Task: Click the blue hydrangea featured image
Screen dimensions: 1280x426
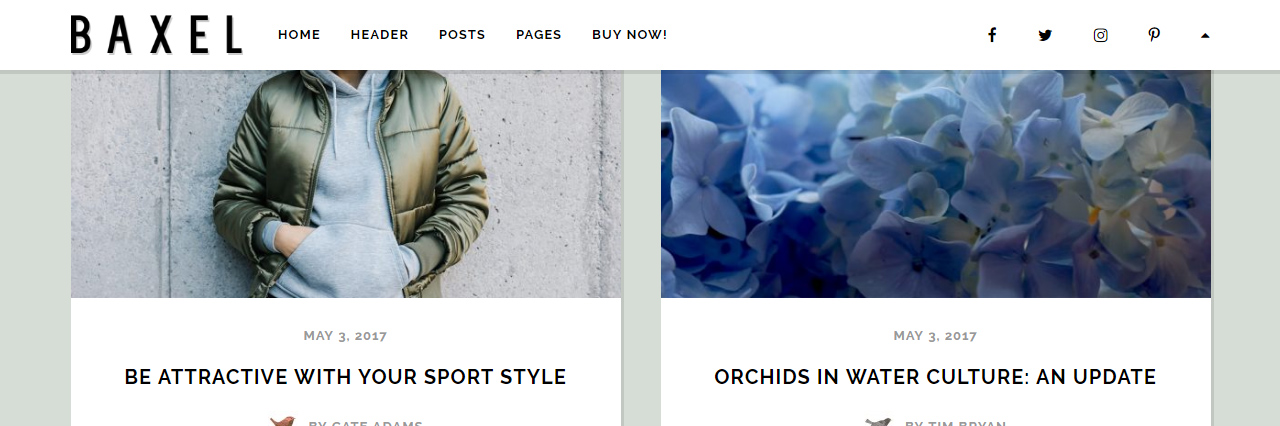Action: click(936, 184)
